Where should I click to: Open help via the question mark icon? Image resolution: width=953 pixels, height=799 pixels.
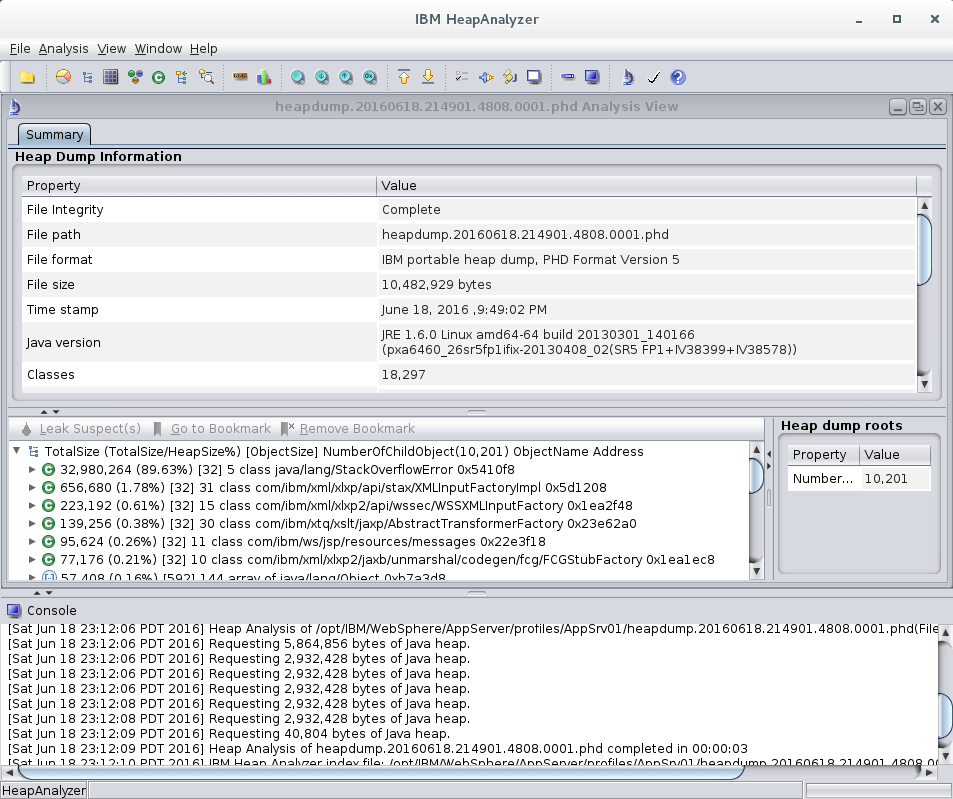pyautogui.click(x=678, y=77)
